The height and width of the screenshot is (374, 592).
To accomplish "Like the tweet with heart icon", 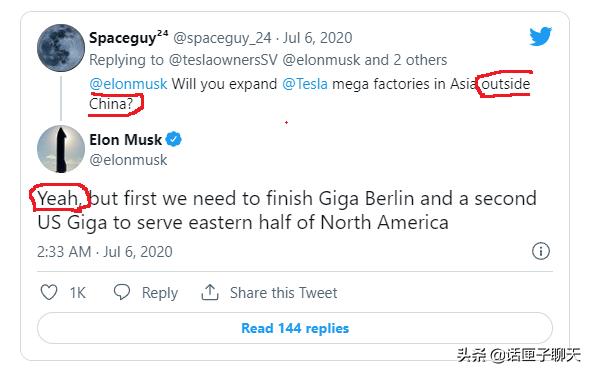I will 49,292.
